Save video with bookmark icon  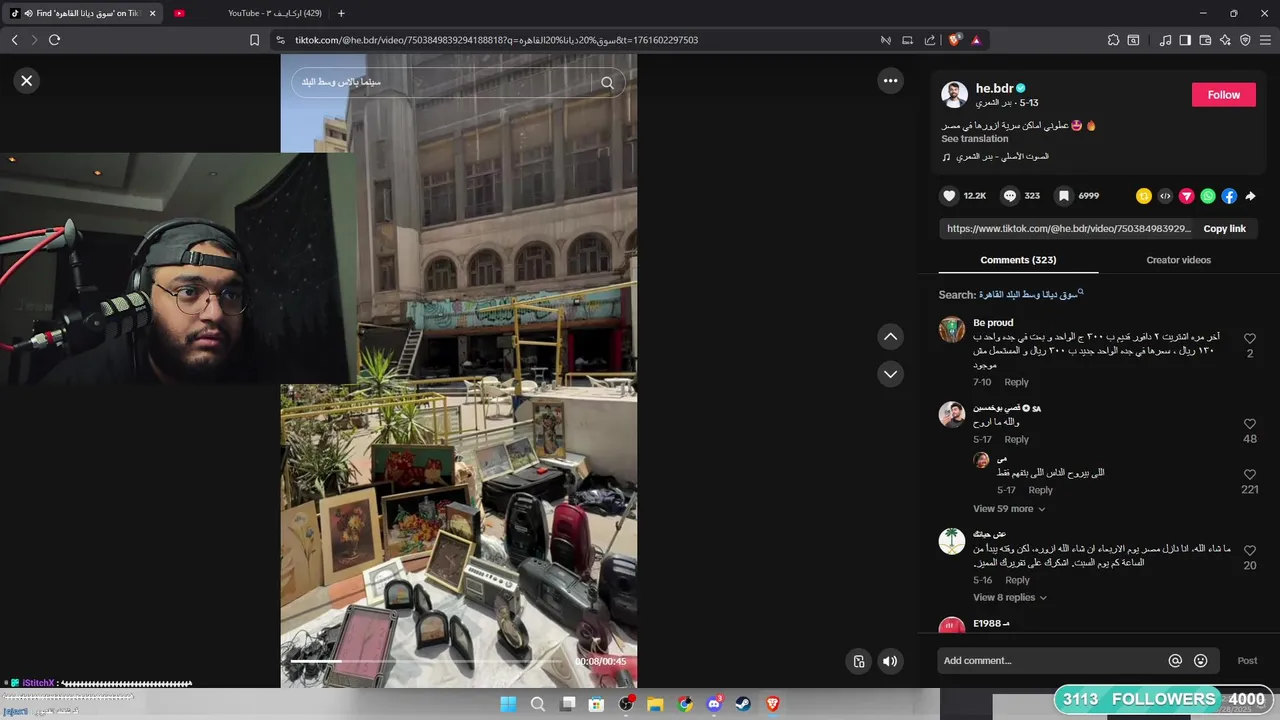1064,196
